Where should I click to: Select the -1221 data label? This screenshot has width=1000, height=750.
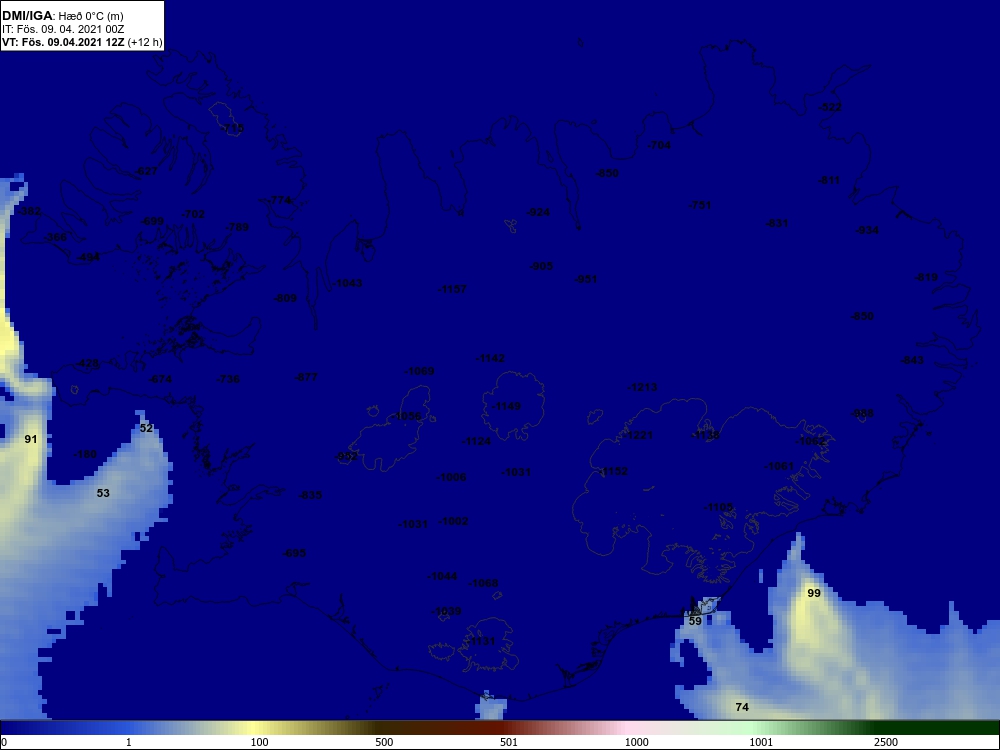(x=638, y=435)
